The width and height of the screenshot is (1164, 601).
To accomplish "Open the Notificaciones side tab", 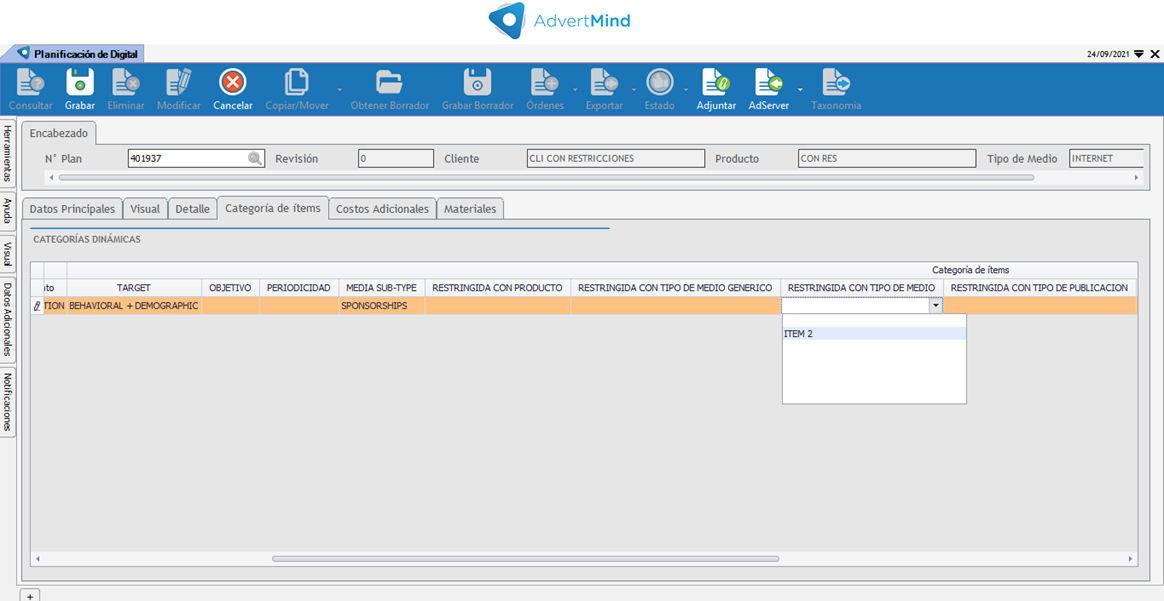I will 7,401.
